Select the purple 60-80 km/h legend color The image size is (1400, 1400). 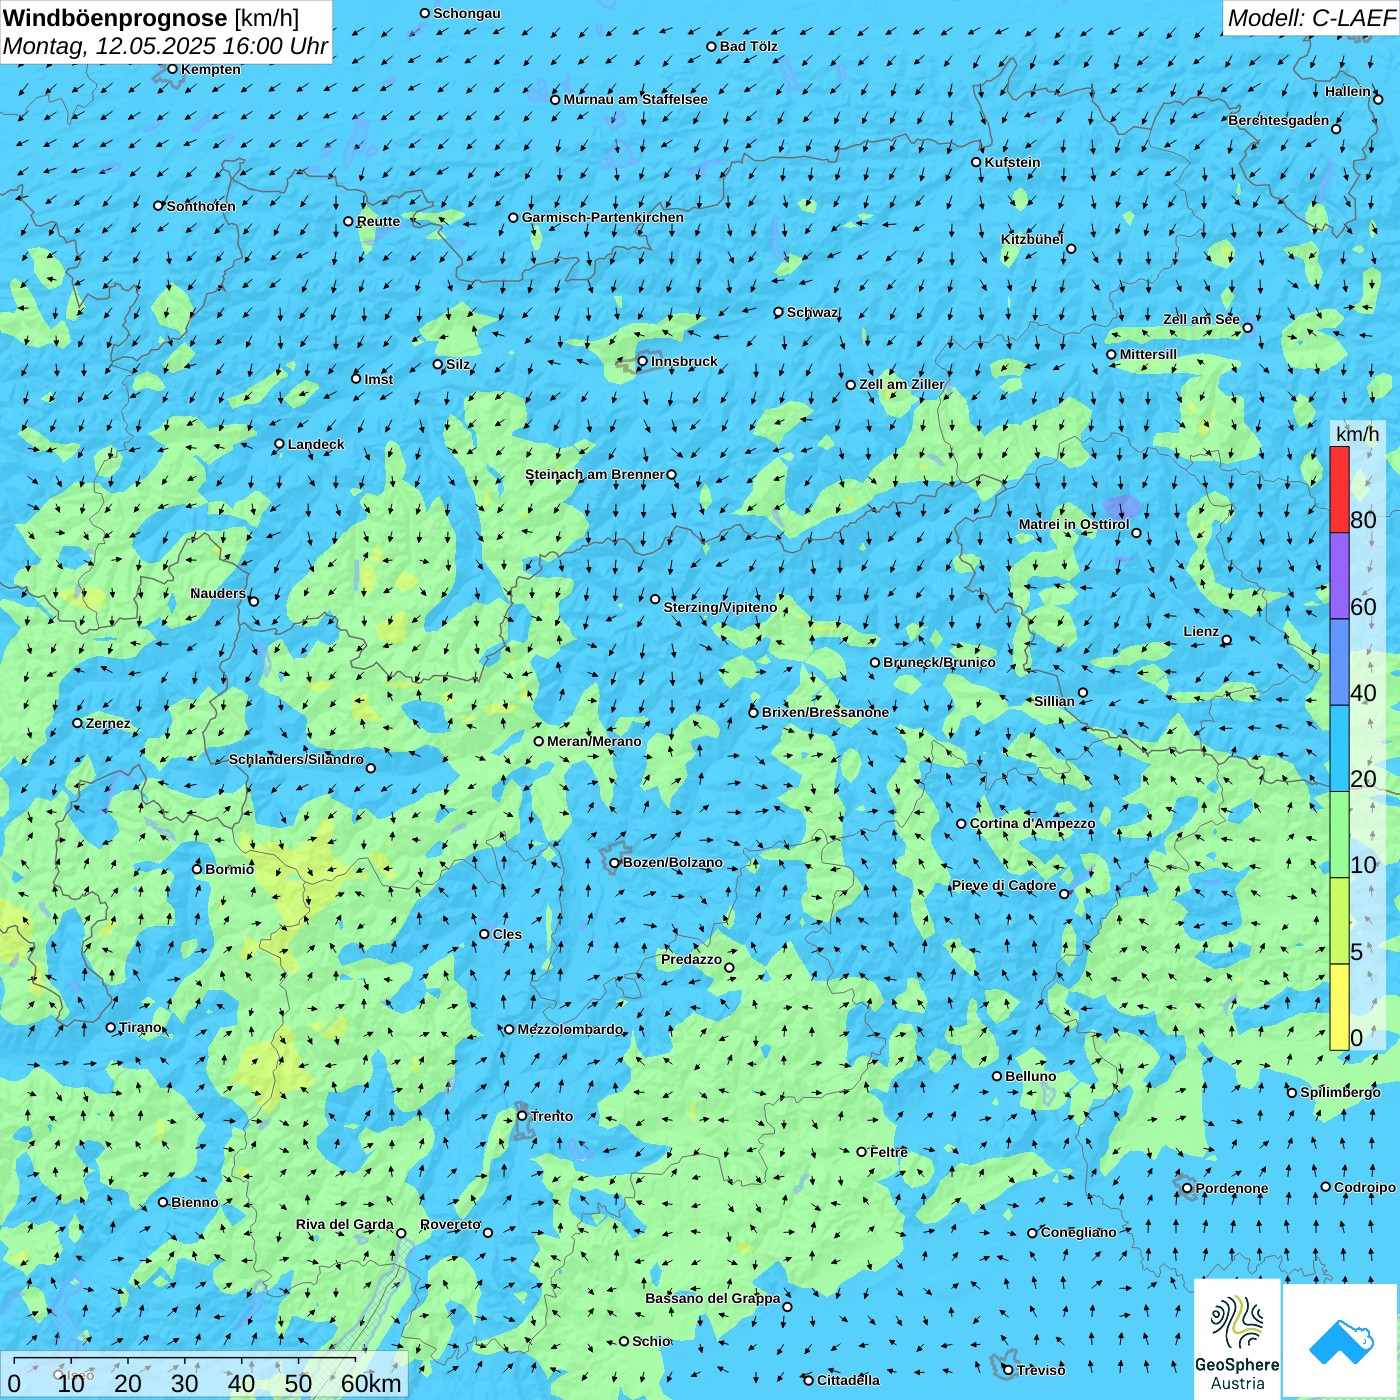(1339, 576)
